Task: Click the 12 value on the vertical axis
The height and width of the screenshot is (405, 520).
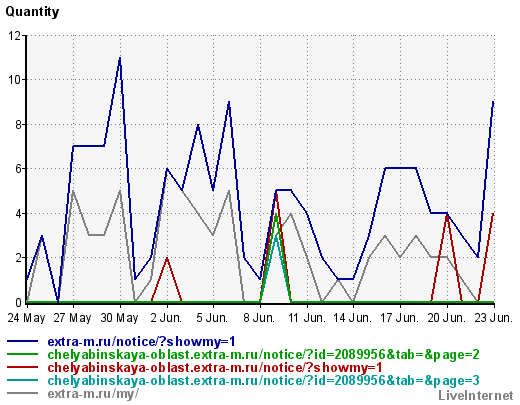Action: point(14,35)
